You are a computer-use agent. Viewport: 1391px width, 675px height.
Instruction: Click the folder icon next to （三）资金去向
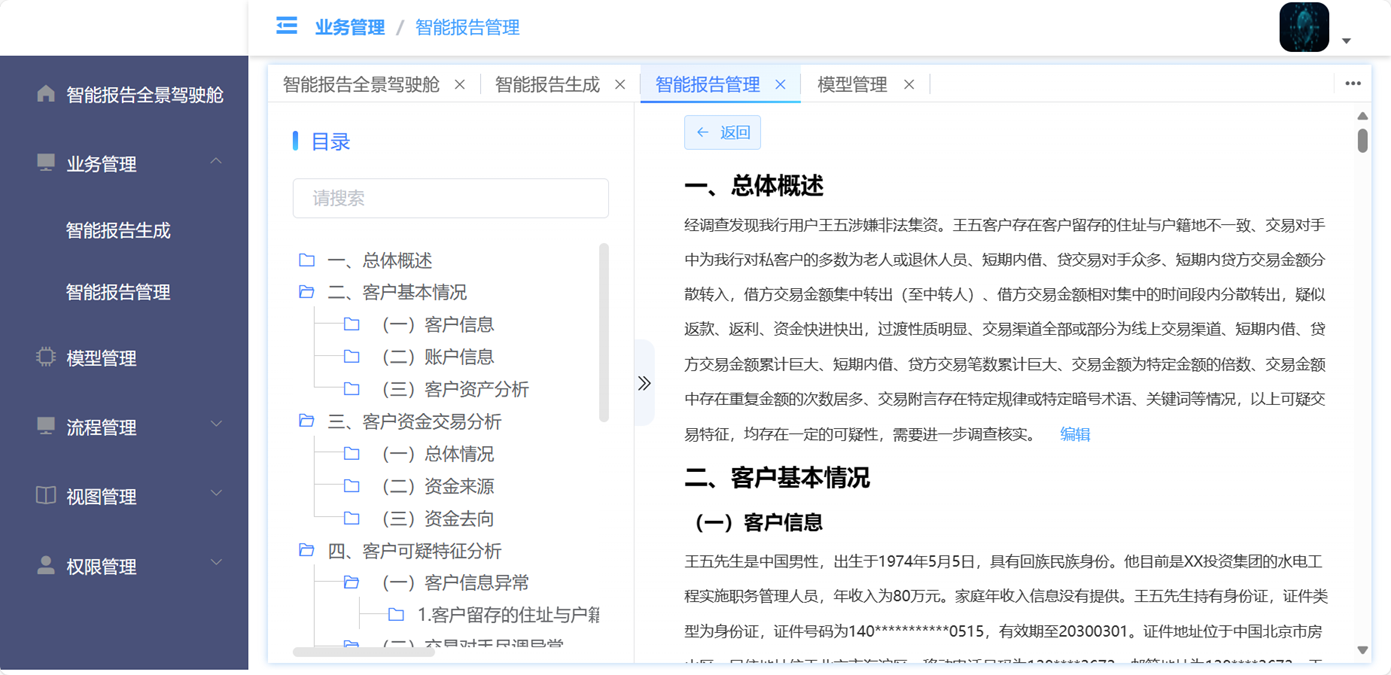352,518
